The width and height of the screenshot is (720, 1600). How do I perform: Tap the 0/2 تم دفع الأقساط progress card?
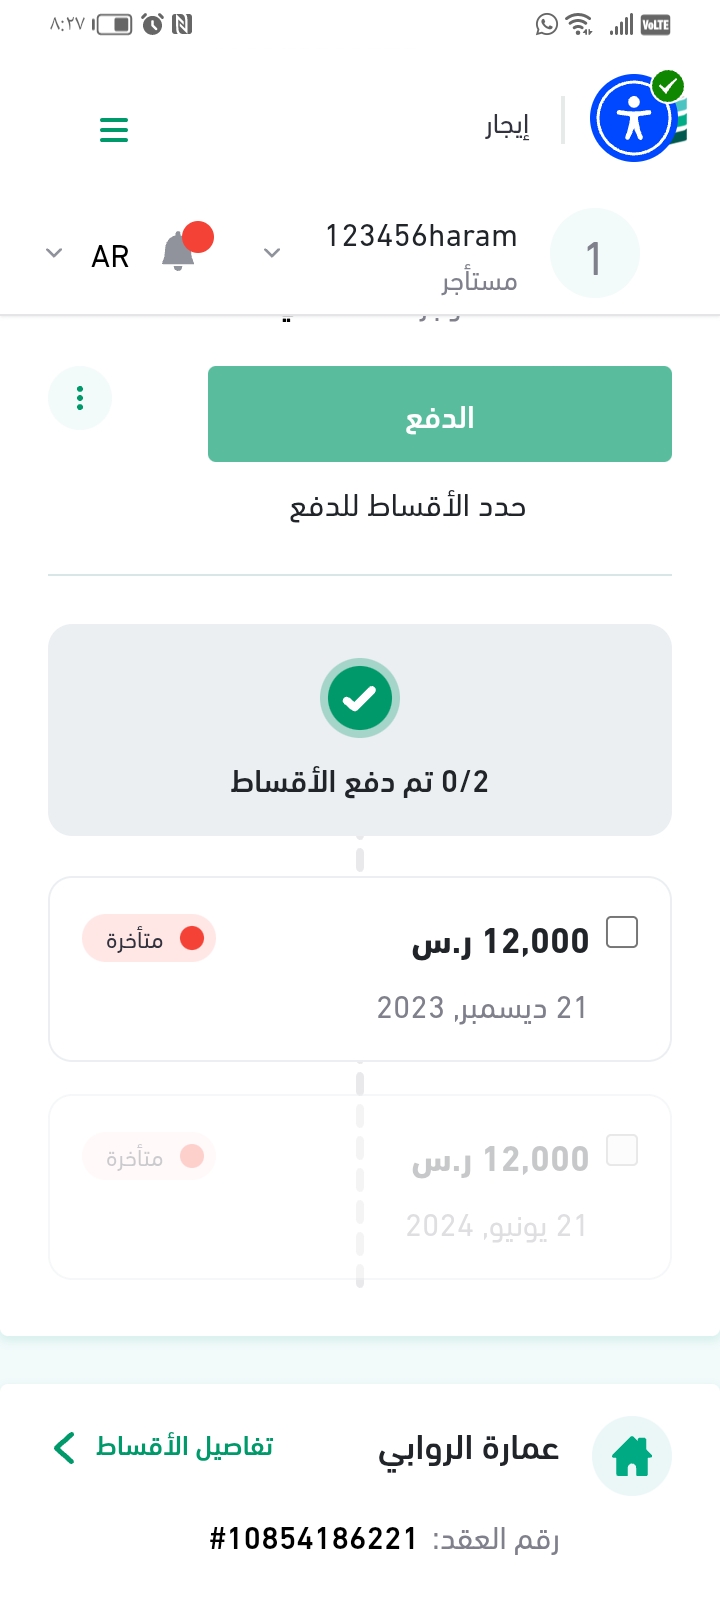(360, 781)
